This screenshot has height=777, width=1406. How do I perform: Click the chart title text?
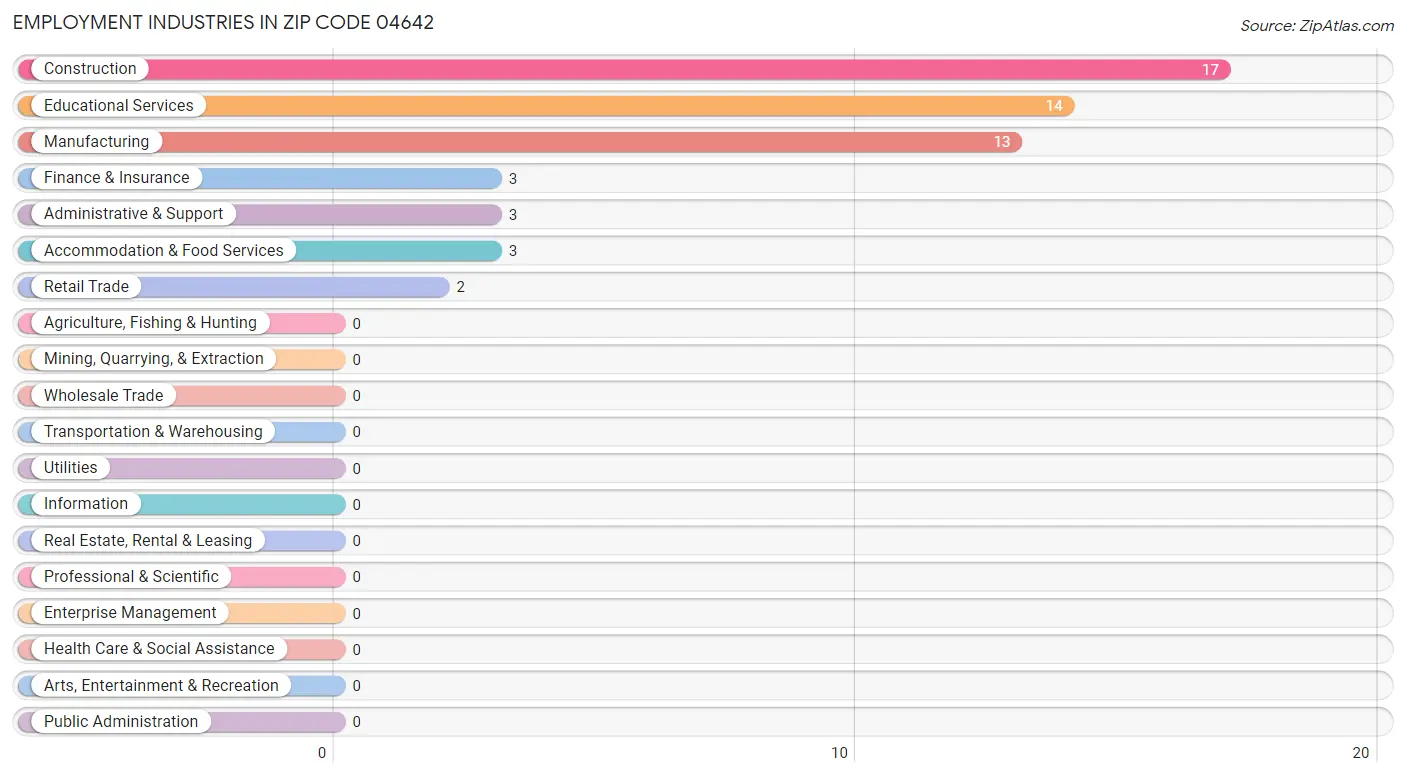coord(223,22)
